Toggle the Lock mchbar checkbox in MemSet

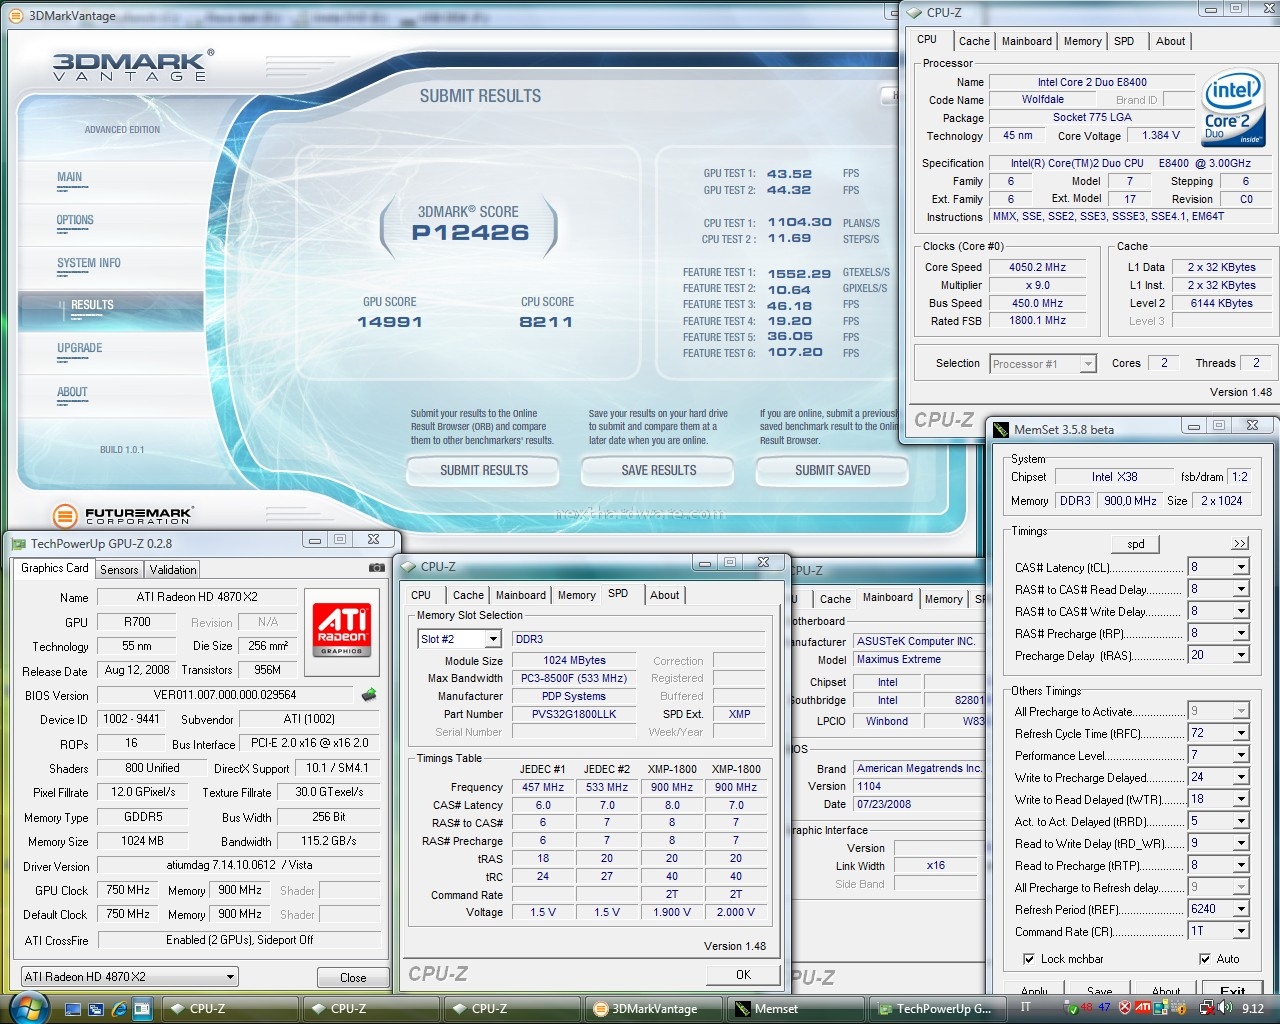click(x=1029, y=959)
